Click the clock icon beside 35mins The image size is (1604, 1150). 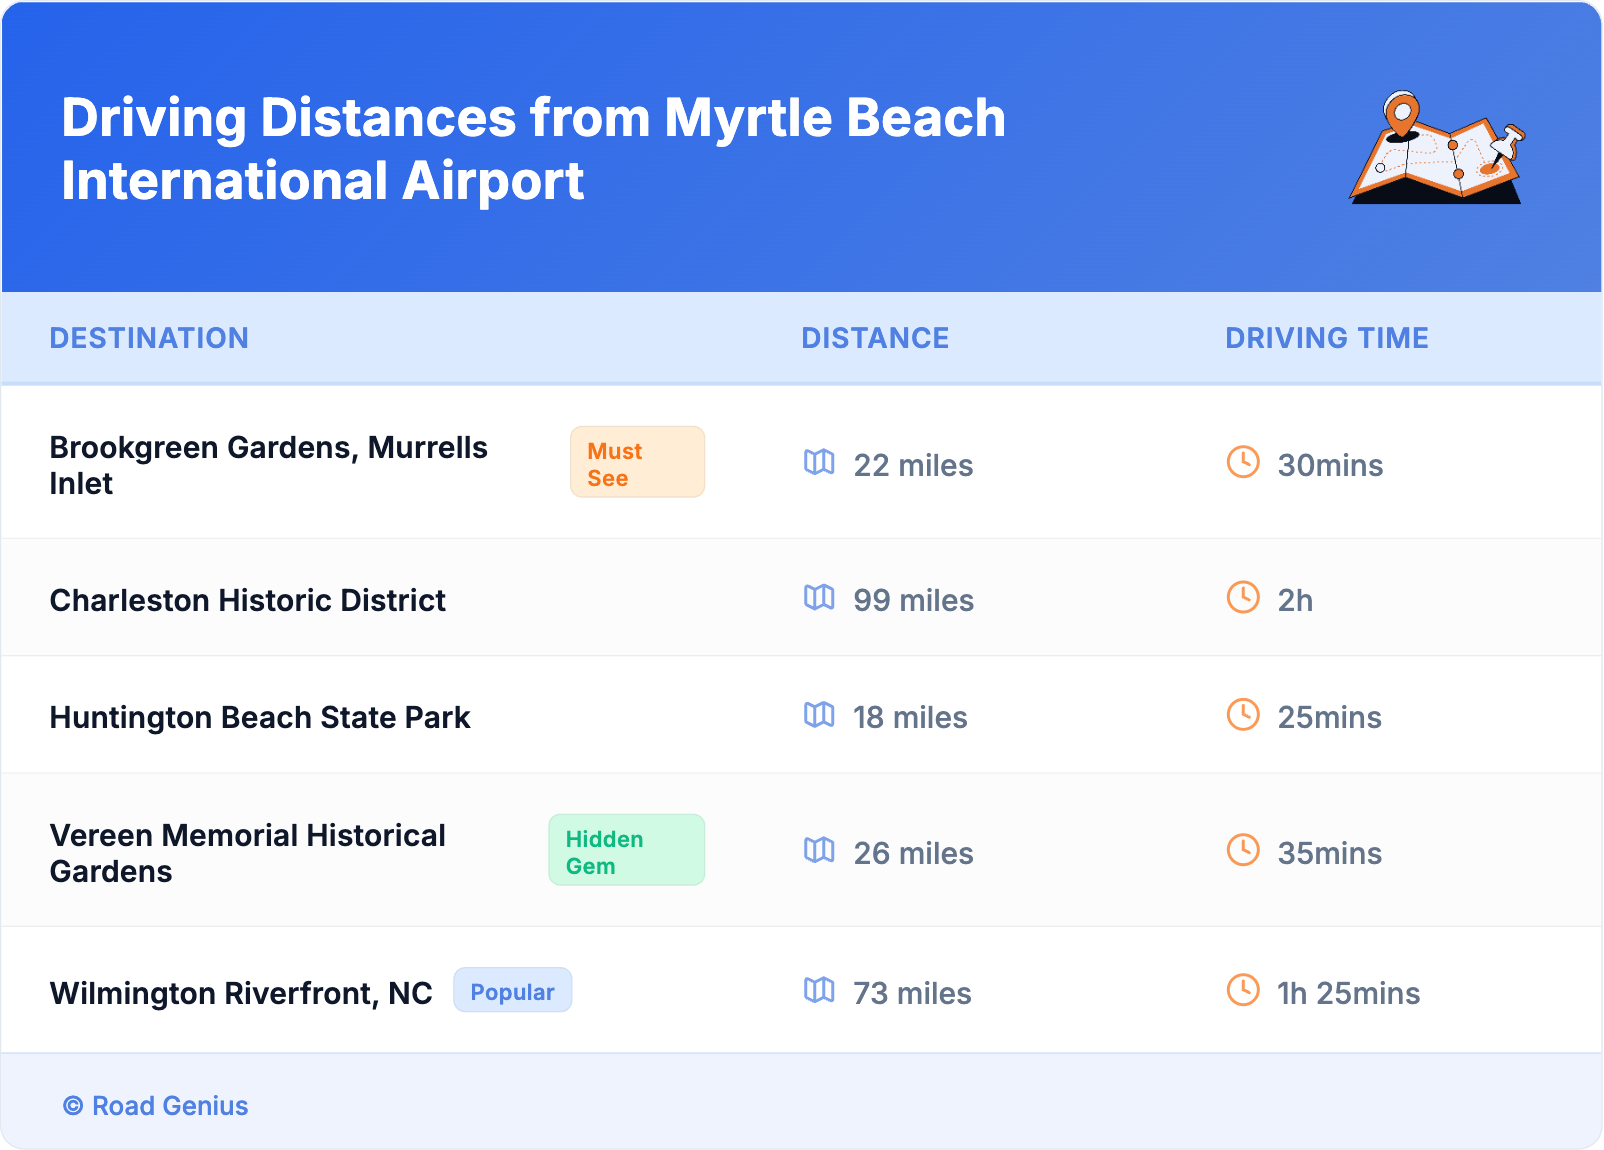click(1243, 850)
